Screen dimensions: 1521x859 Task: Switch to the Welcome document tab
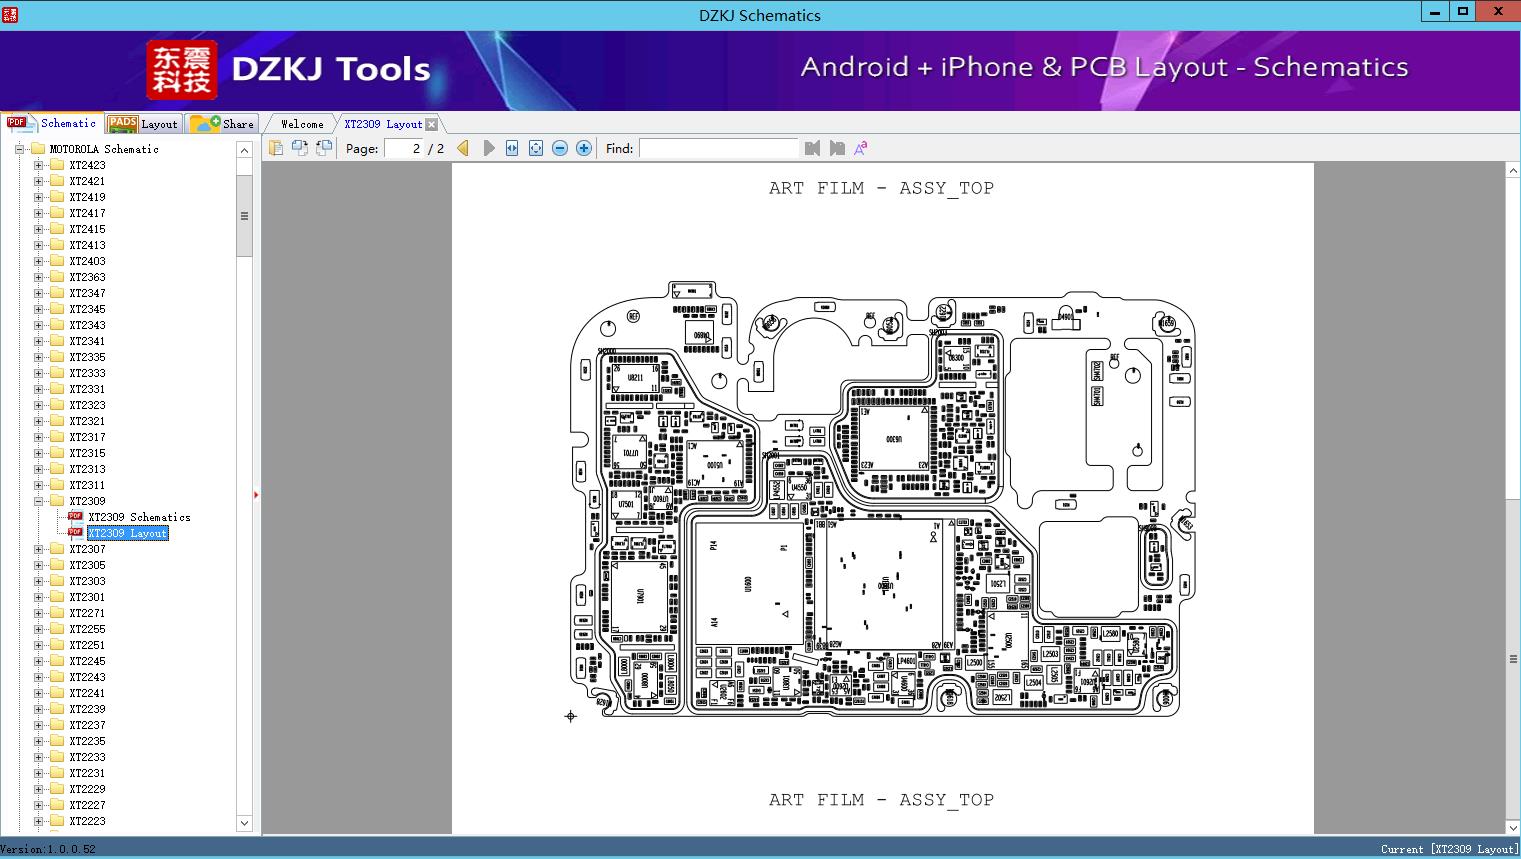coord(302,124)
